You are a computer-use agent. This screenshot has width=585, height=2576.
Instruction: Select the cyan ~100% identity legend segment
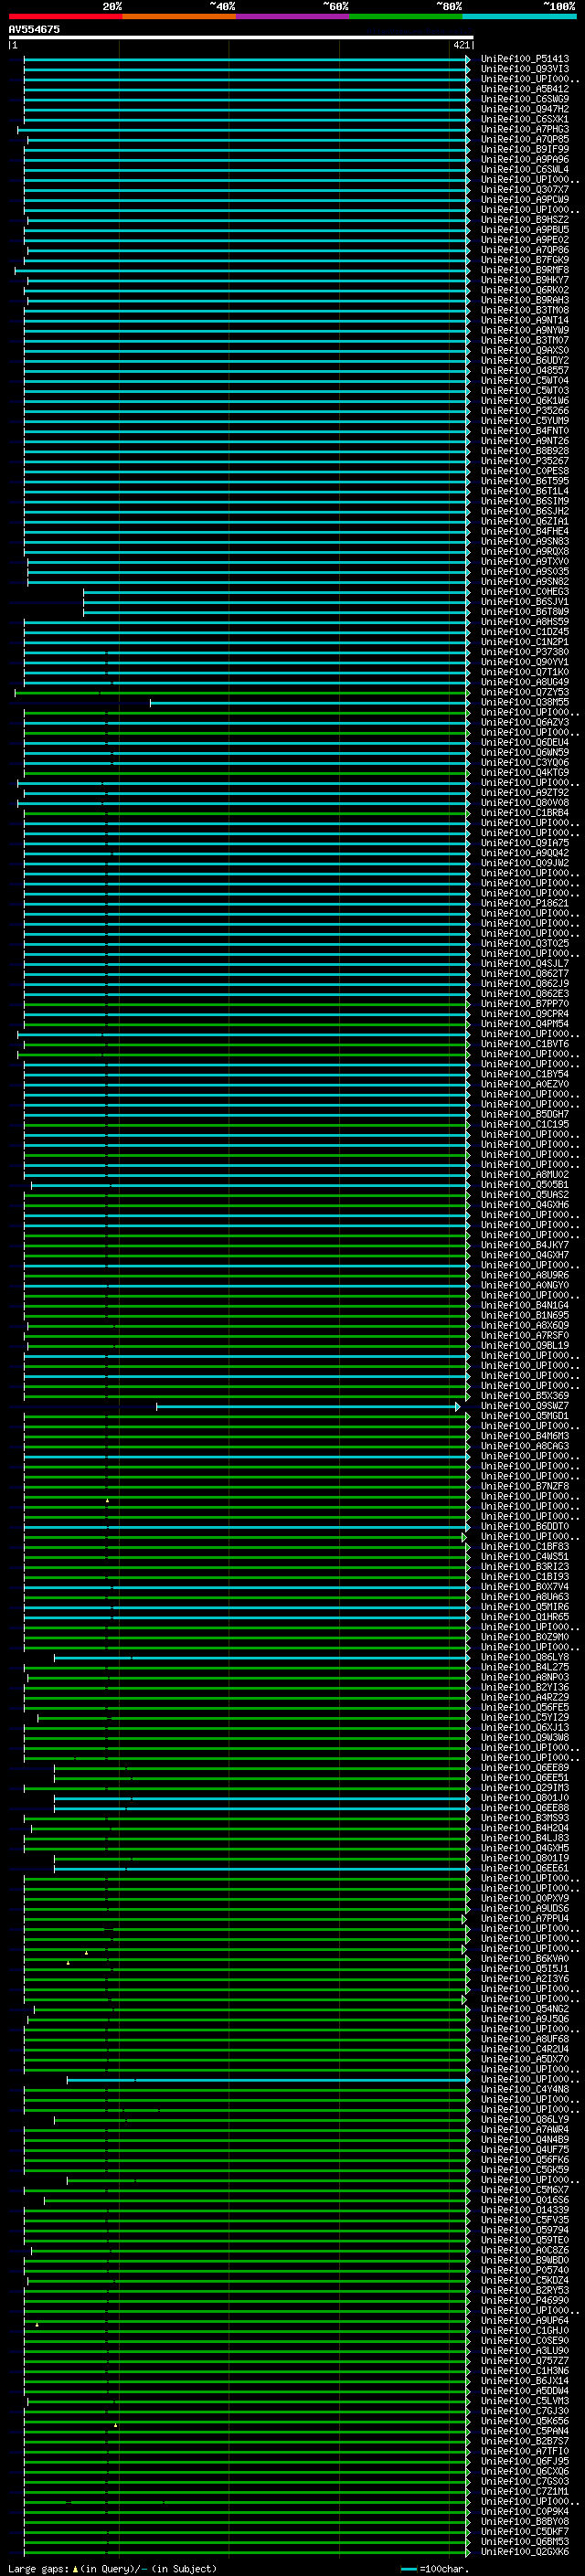point(519,16)
